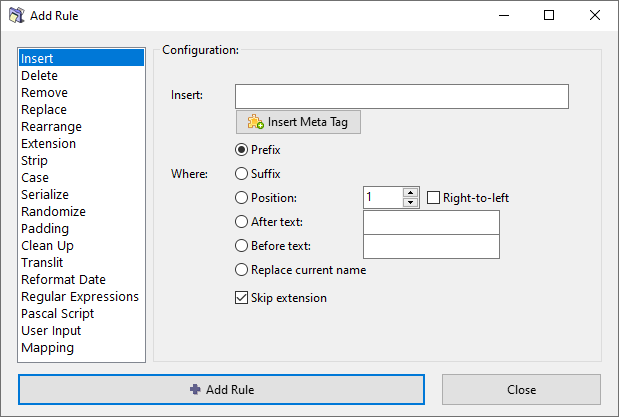
Task: Choose the Padding rule
Action: (81, 228)
